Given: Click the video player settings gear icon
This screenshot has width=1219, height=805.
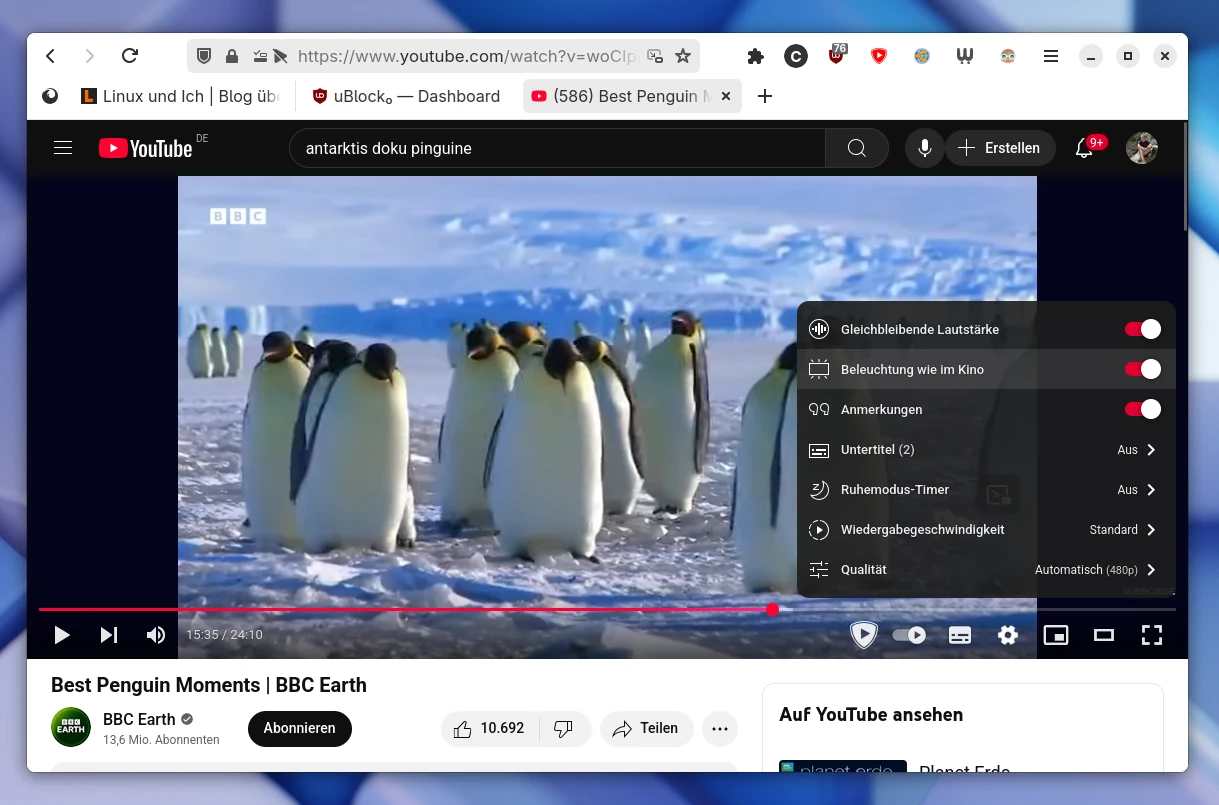Looking at the screenshot, I should point(1007,635).
